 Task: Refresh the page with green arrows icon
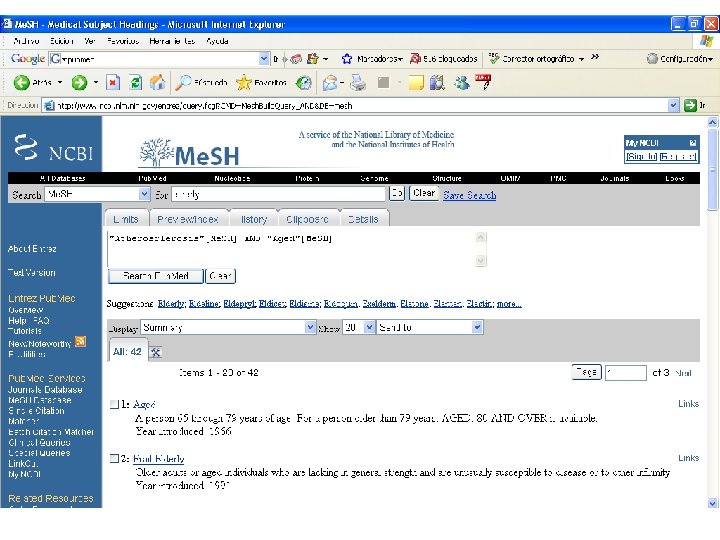tap(135, 83)
